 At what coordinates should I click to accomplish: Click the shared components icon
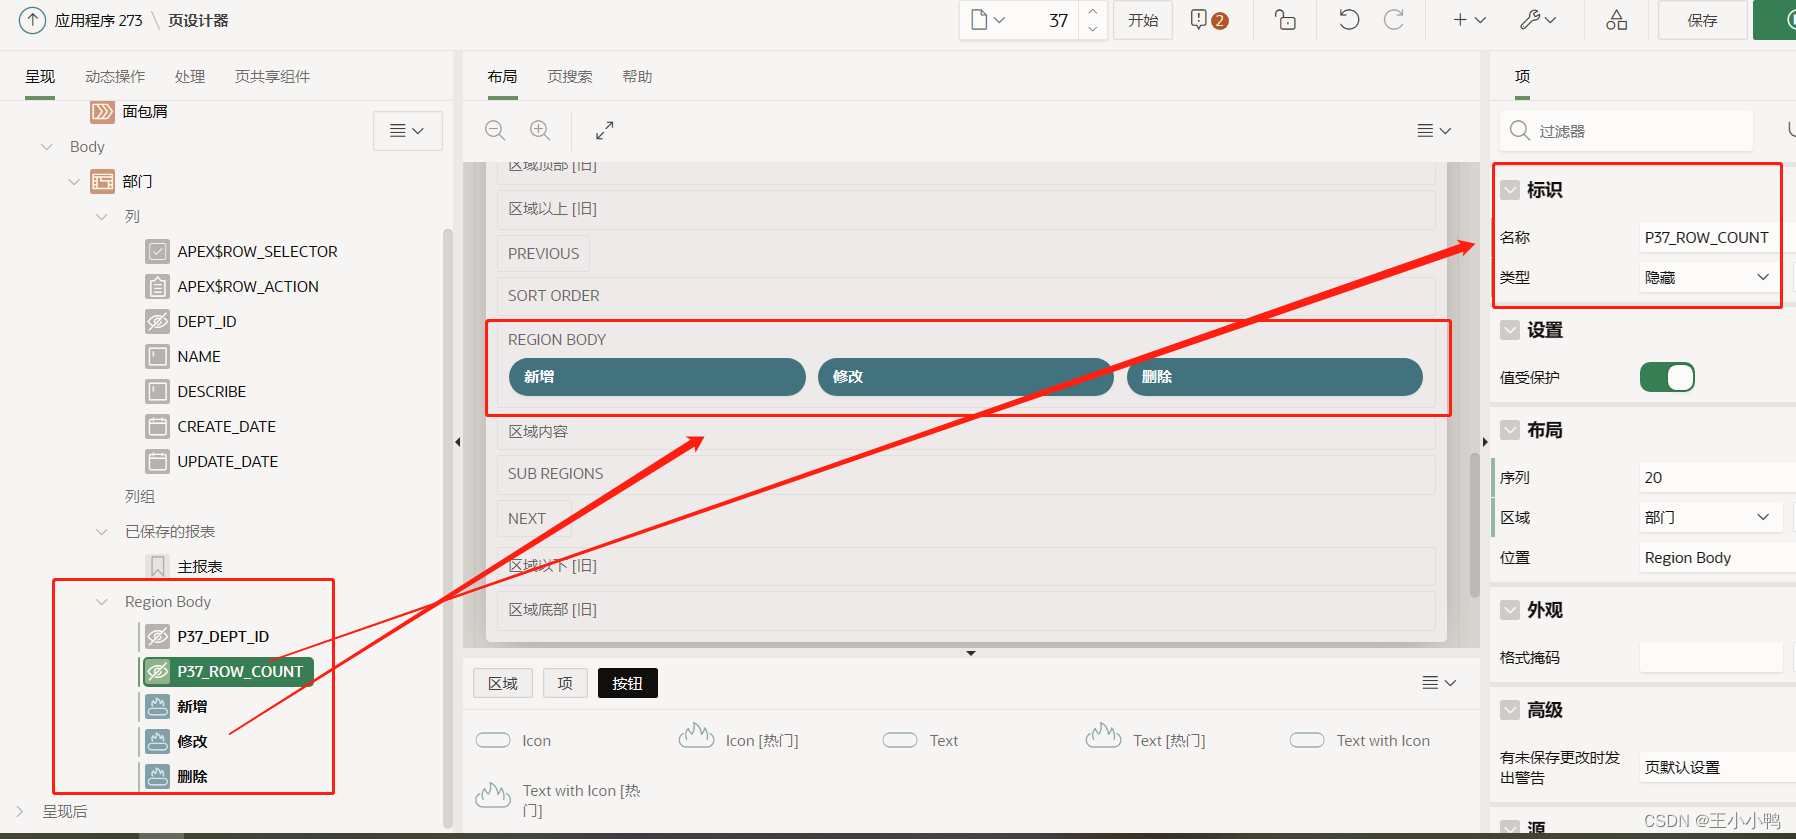tap(1616, 20)
